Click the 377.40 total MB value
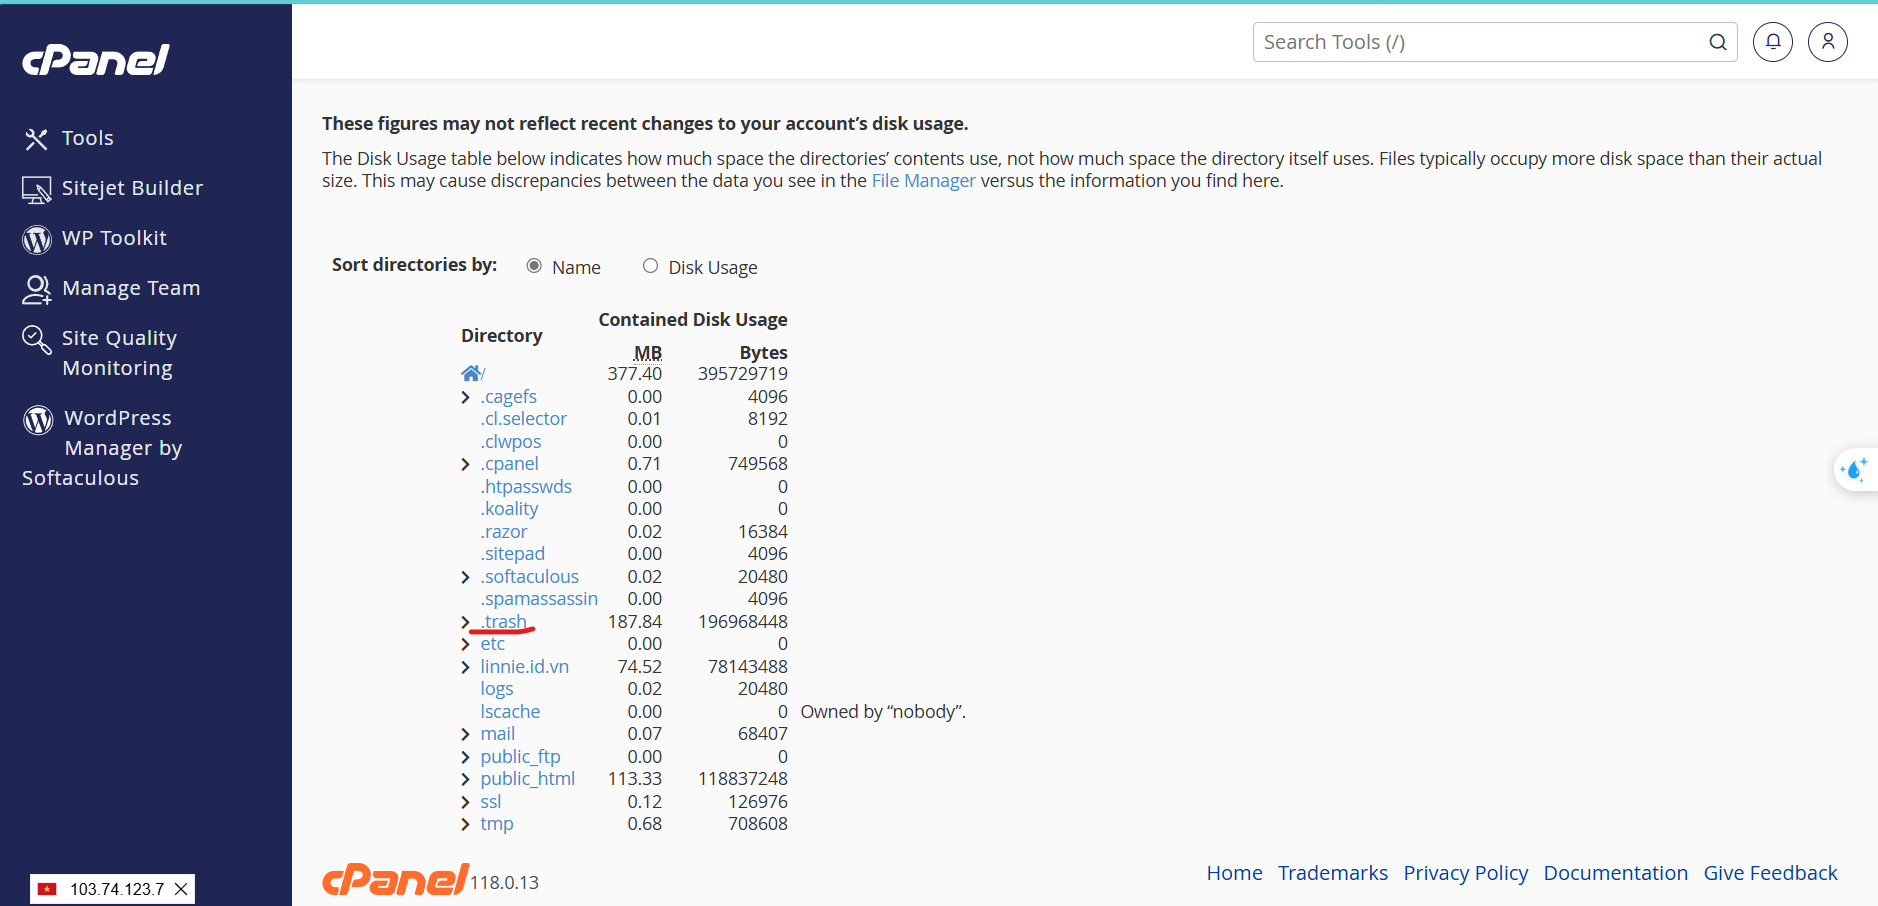This screenshot has height=906, width=1878. click(x=634, y=374)
